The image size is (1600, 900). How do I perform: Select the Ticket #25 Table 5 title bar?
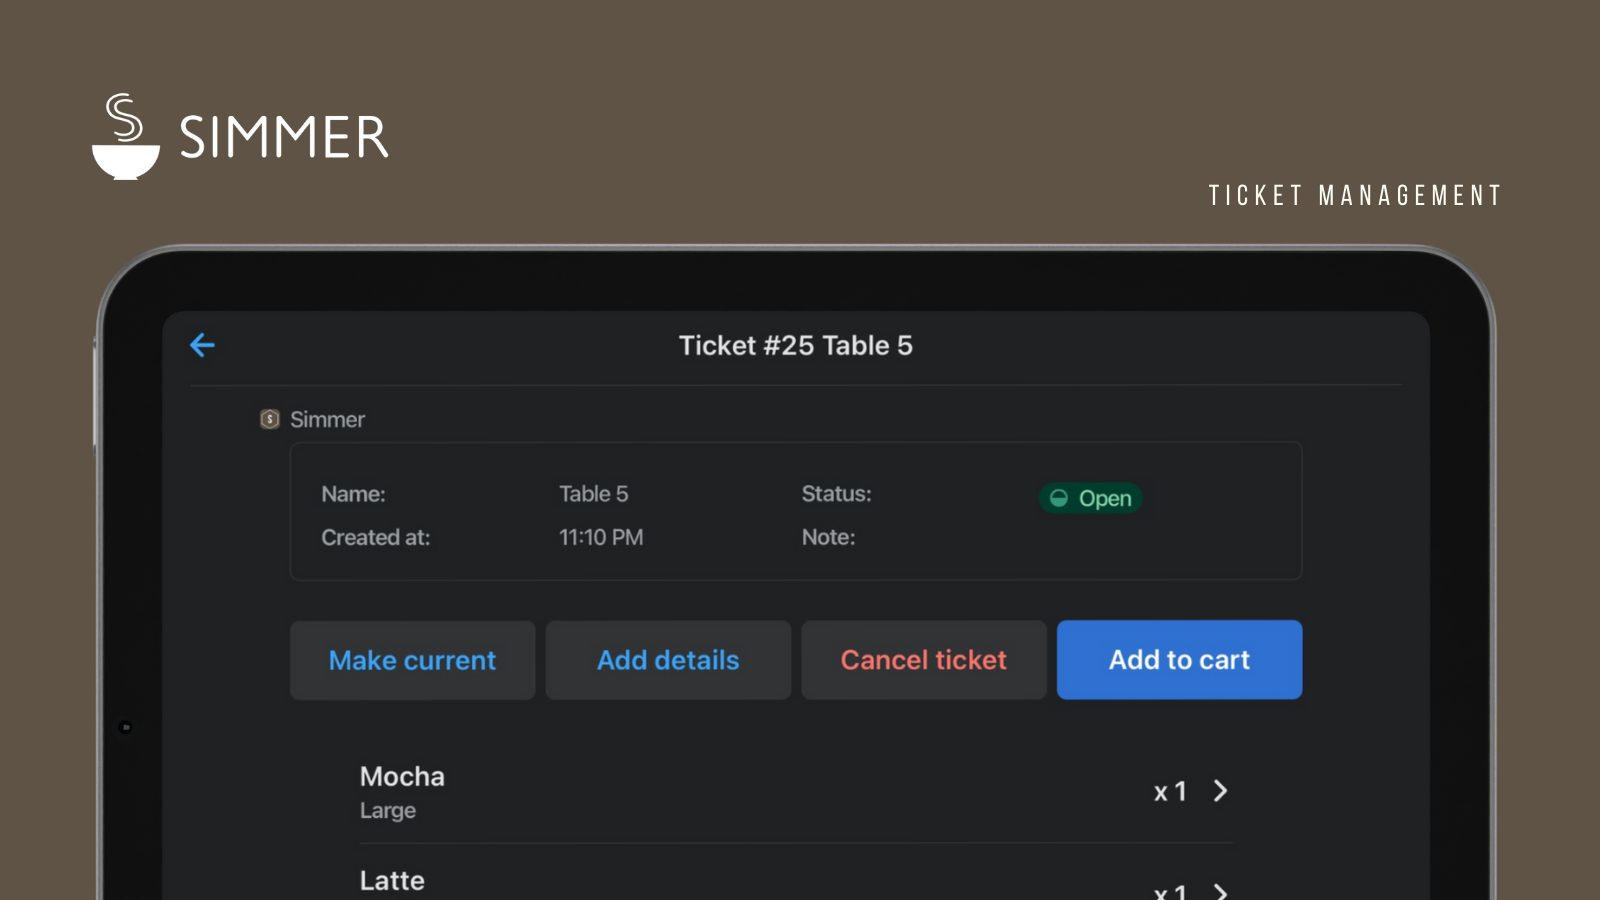coord(795,345)
